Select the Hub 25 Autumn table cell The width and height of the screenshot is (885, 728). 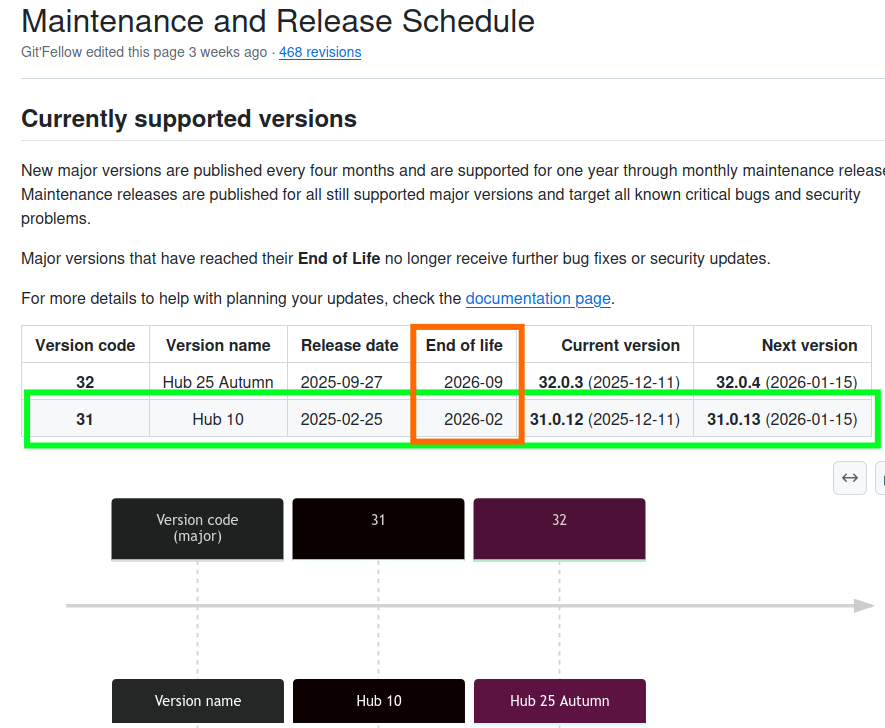point(218,382)
